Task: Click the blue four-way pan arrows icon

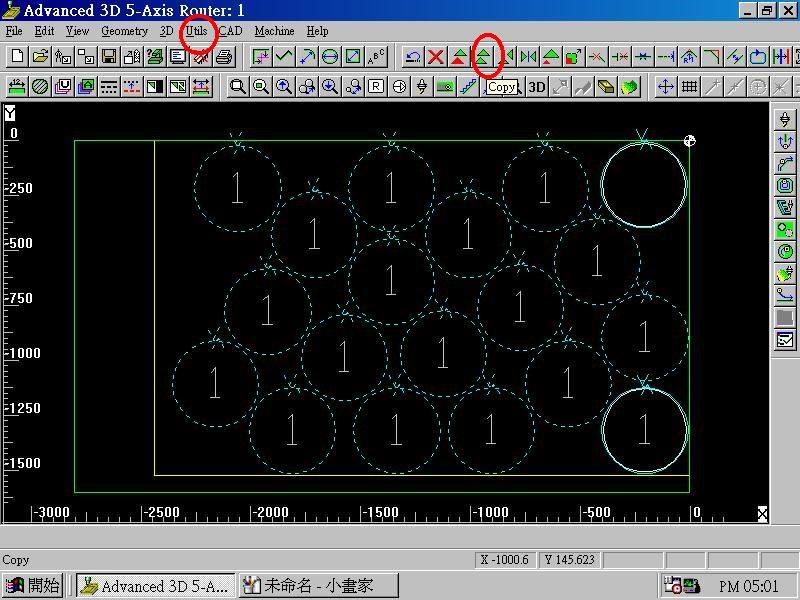Action: (x=666, y=87)
